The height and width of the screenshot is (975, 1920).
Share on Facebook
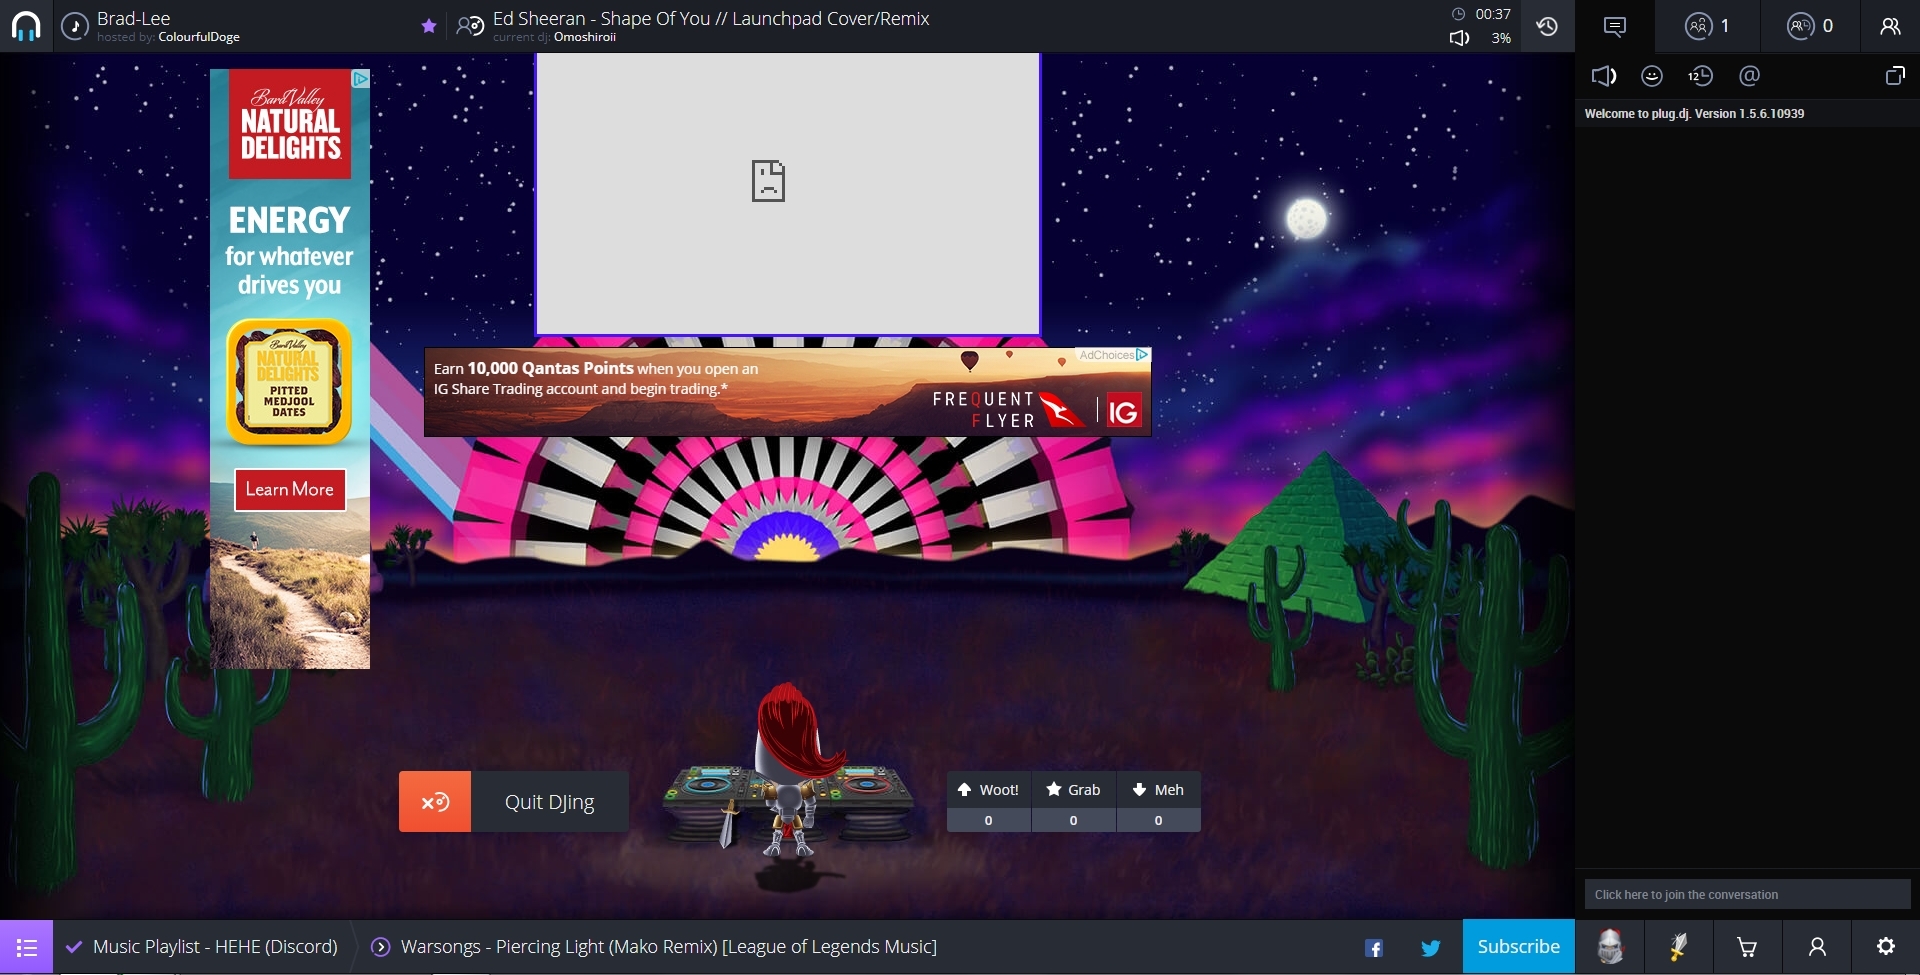(x=1375, y=948)
